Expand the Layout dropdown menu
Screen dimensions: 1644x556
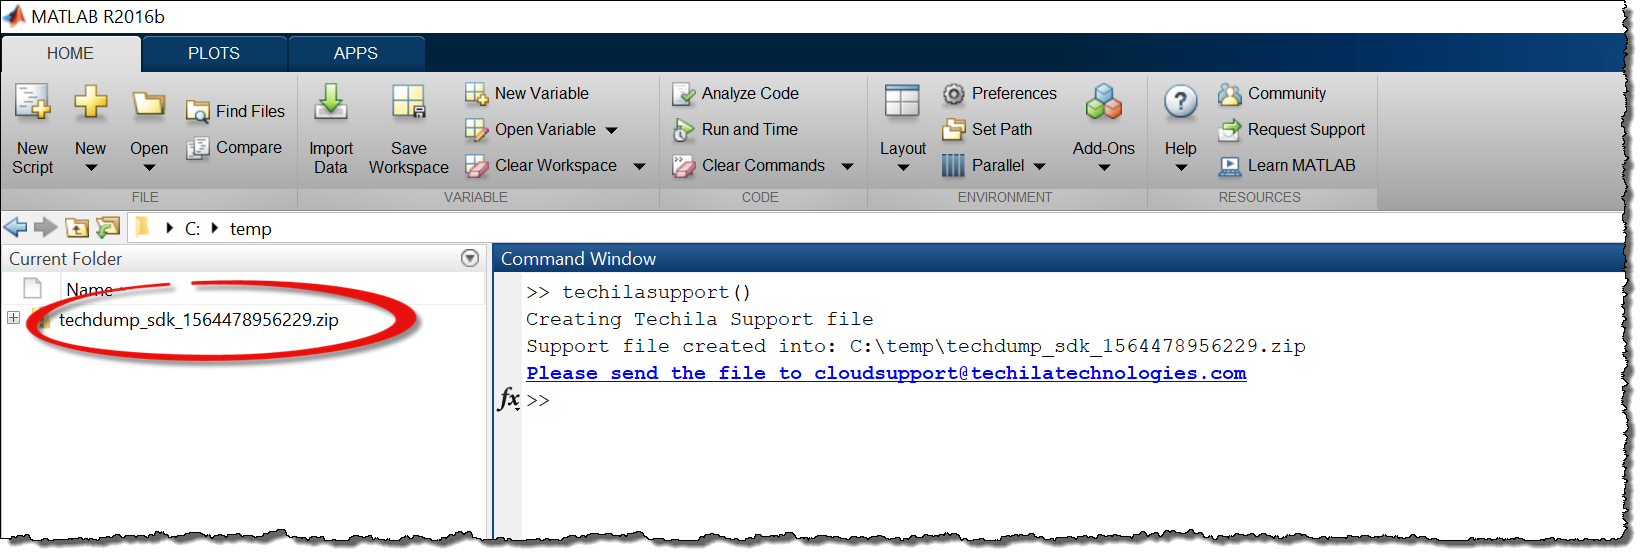(902, 167)
